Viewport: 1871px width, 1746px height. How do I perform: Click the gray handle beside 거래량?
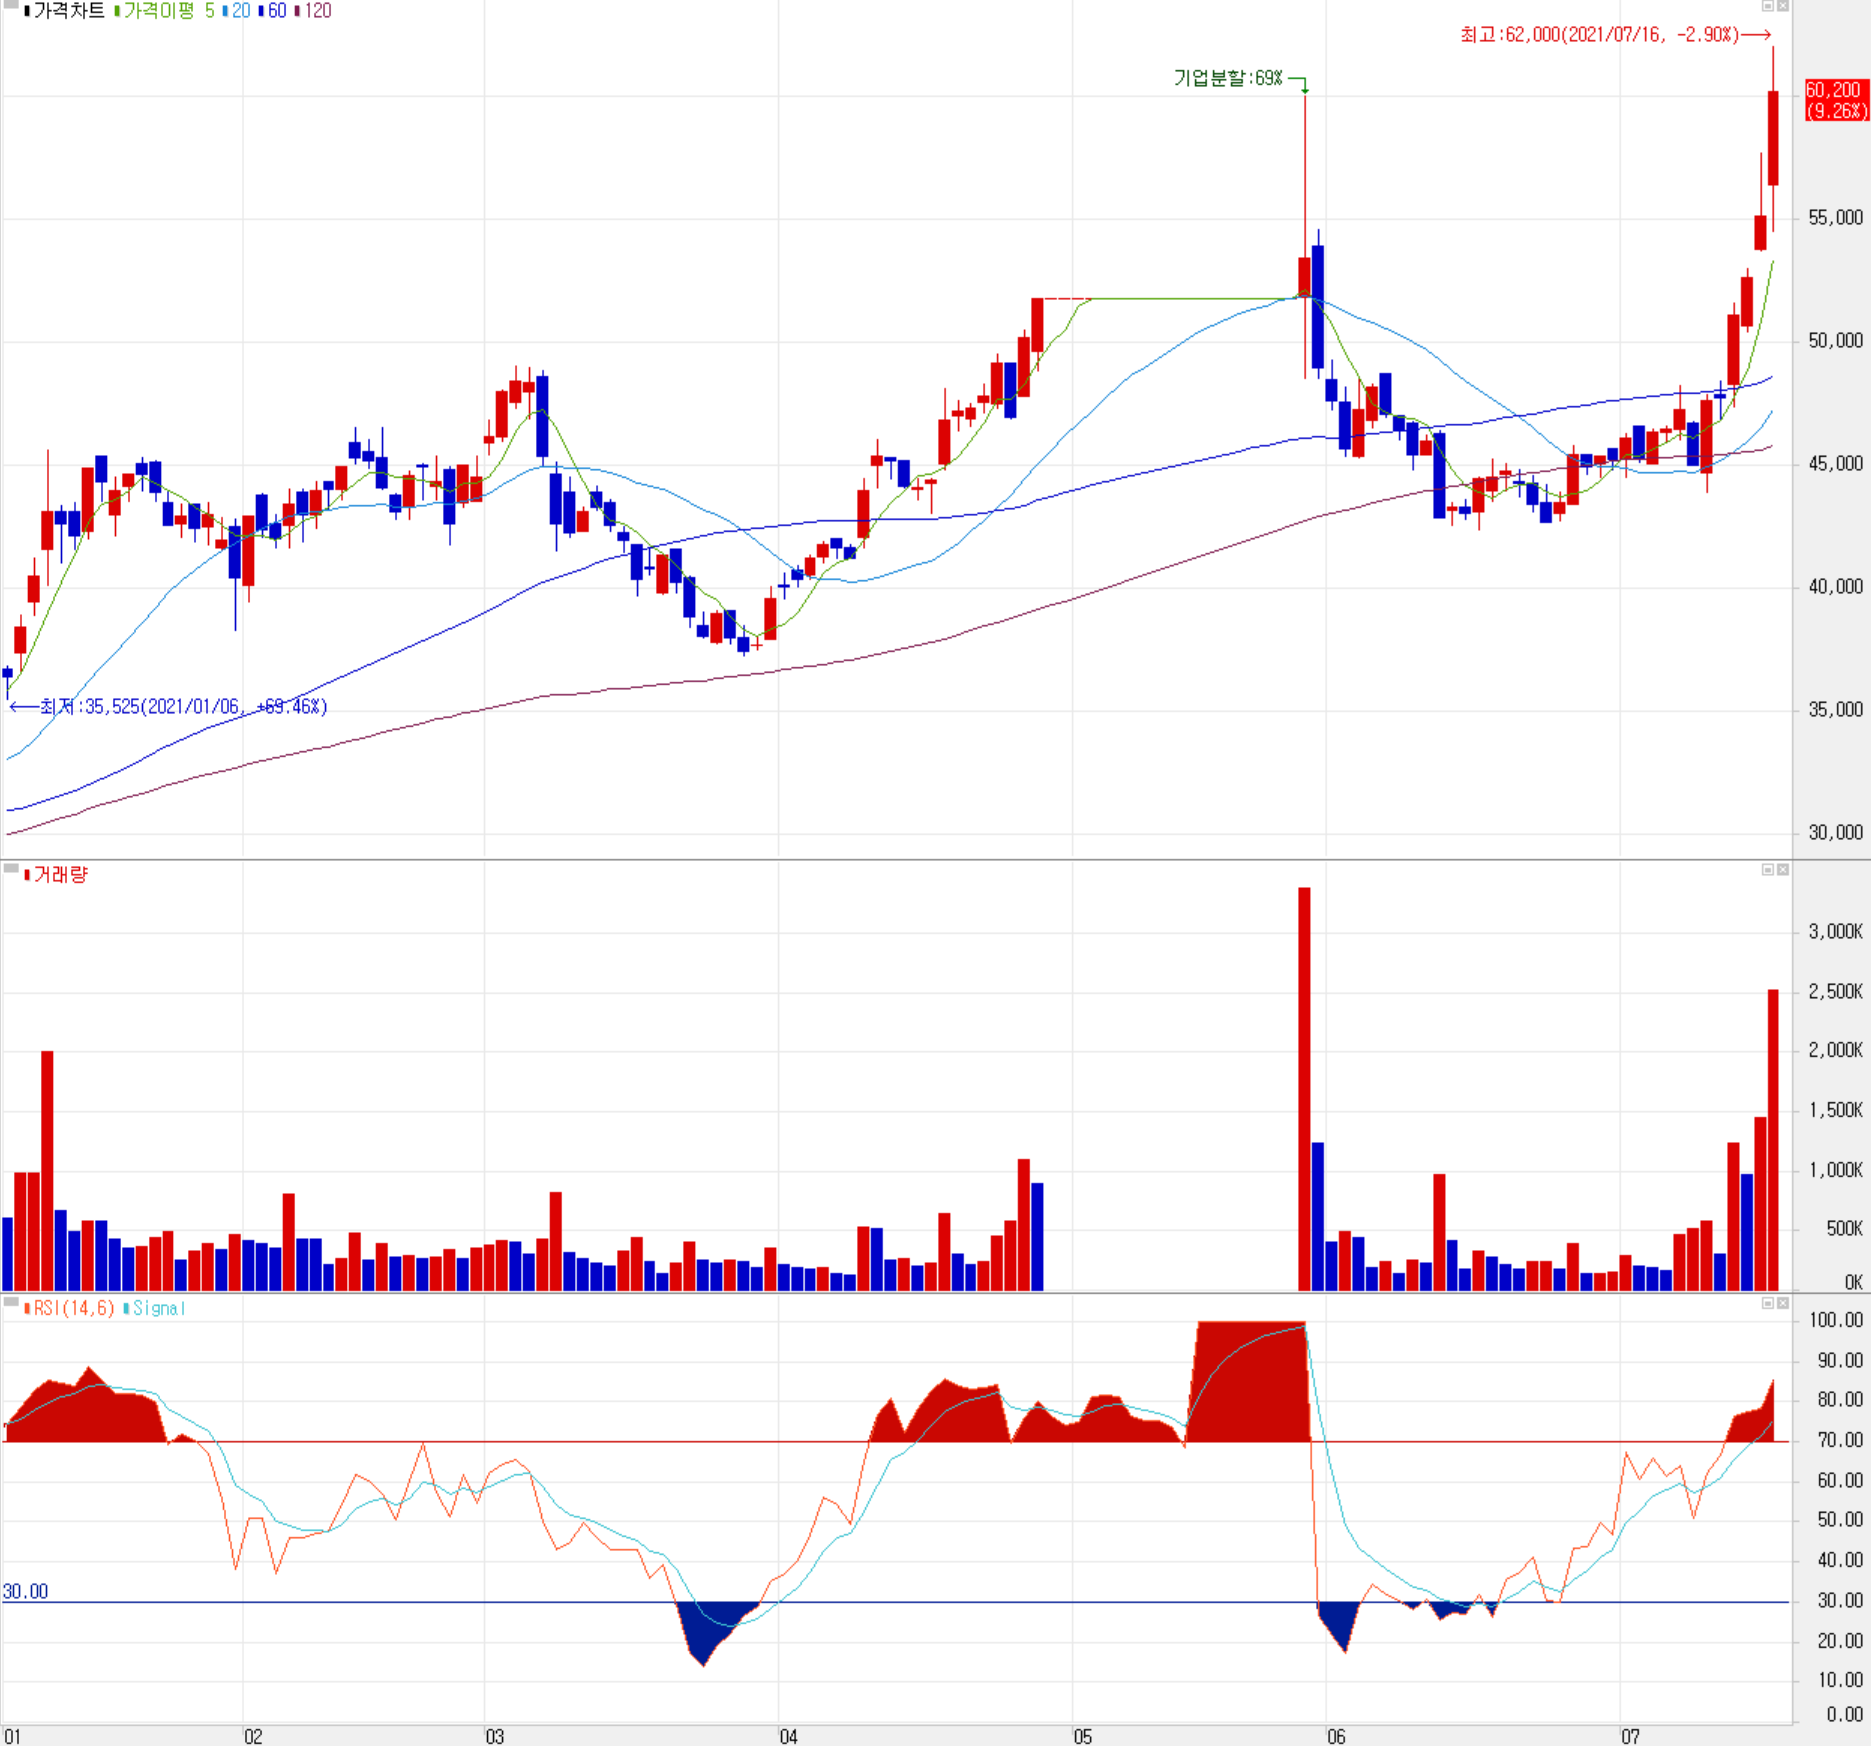pyautogui.click(x=11, y=869)
